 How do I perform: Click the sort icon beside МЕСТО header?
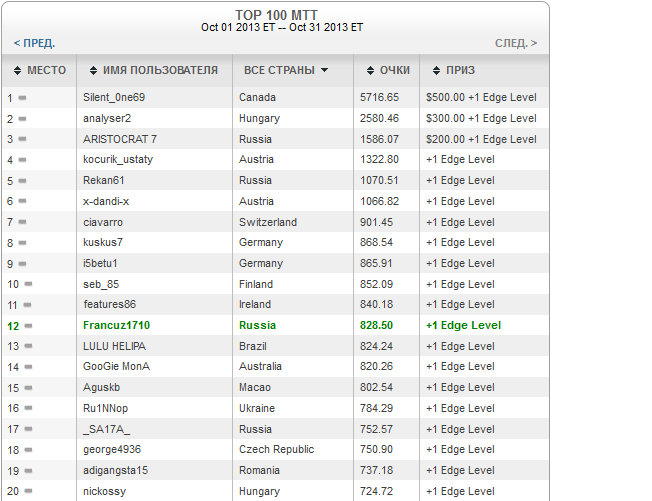[x=17, y=71]
